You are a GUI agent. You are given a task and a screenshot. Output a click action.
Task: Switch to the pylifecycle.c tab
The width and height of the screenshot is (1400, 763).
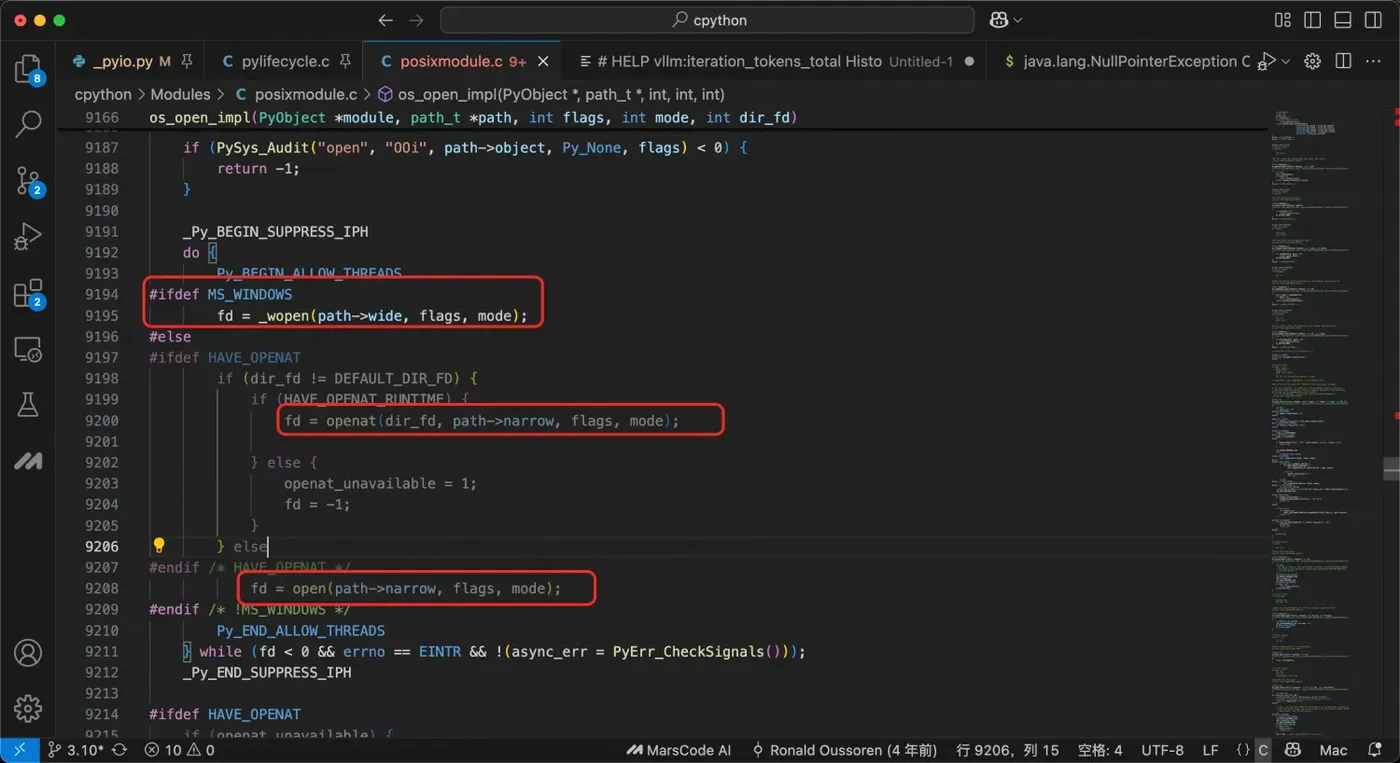click(286, 61)
